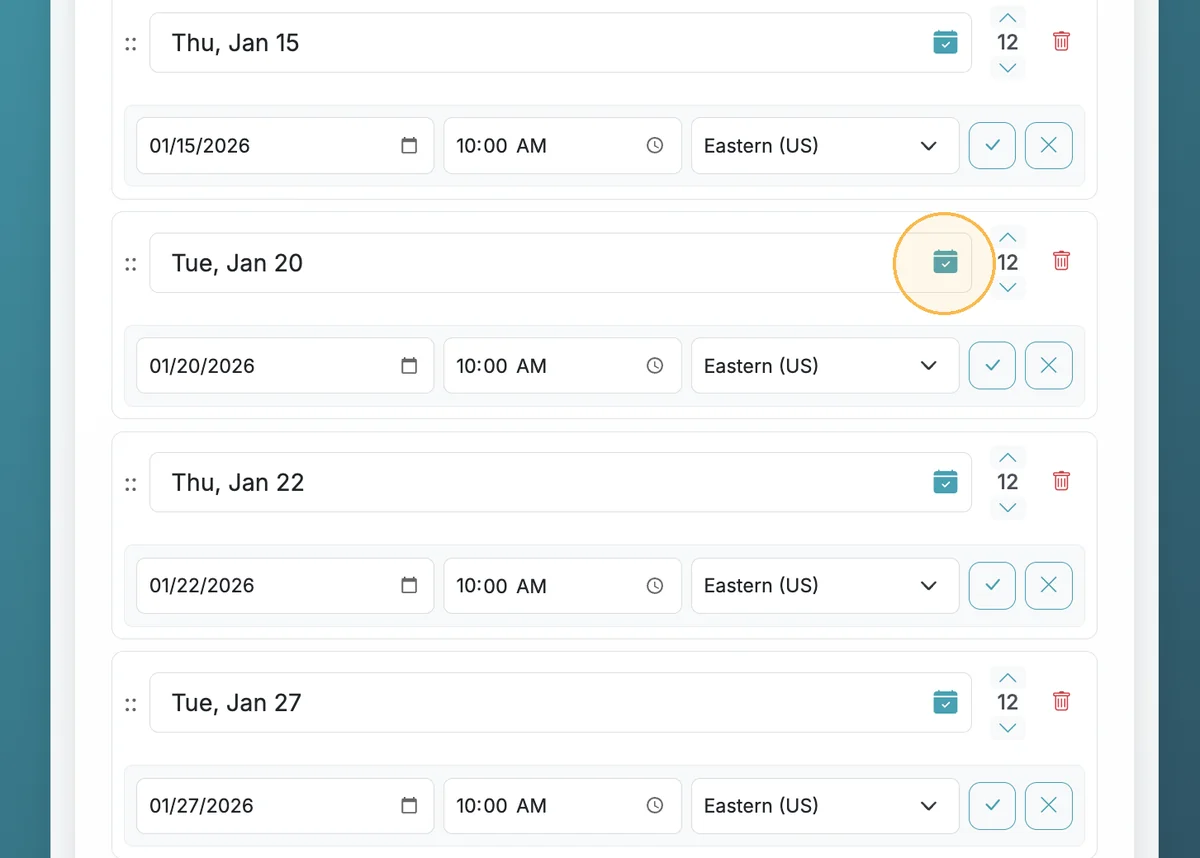
Task: Open calendar icon in Tue, Jan 20 row
Action: pos(945,262)
